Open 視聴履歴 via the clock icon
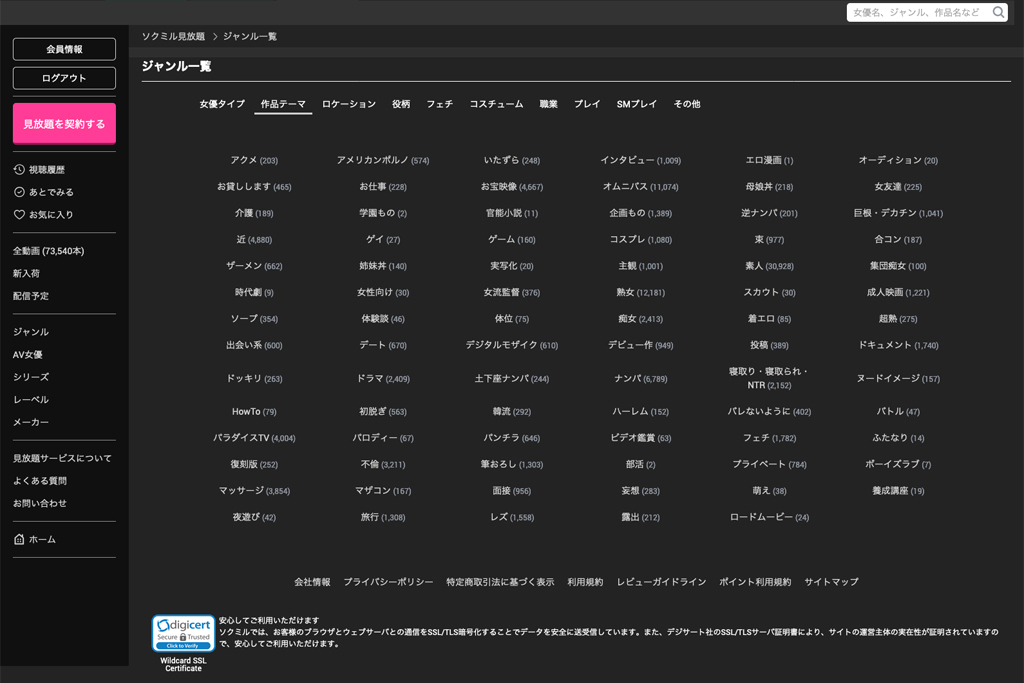 click(x=19, y=170)
